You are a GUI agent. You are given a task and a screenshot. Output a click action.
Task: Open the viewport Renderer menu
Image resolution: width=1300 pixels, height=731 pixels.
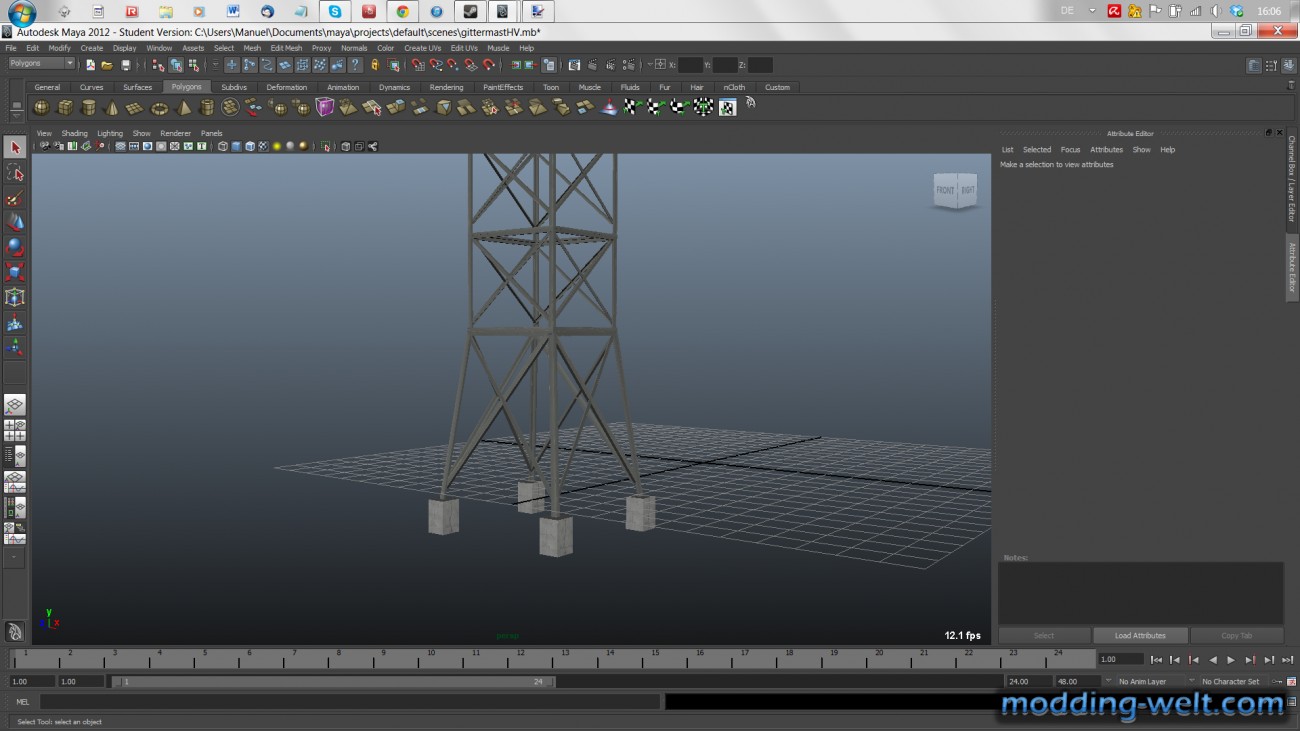coord(175,133)
